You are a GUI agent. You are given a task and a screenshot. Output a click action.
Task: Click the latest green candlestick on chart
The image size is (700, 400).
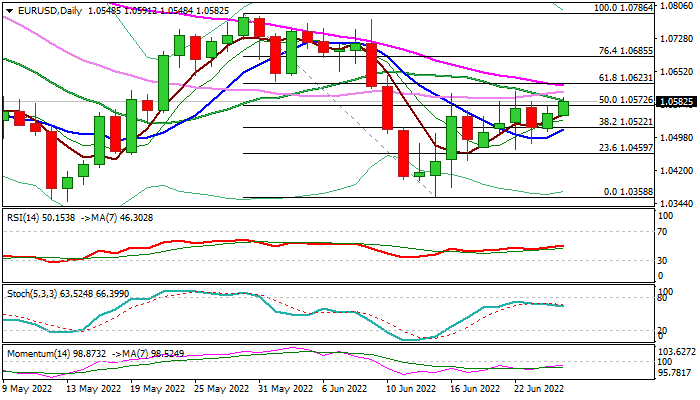click(563, 107)
